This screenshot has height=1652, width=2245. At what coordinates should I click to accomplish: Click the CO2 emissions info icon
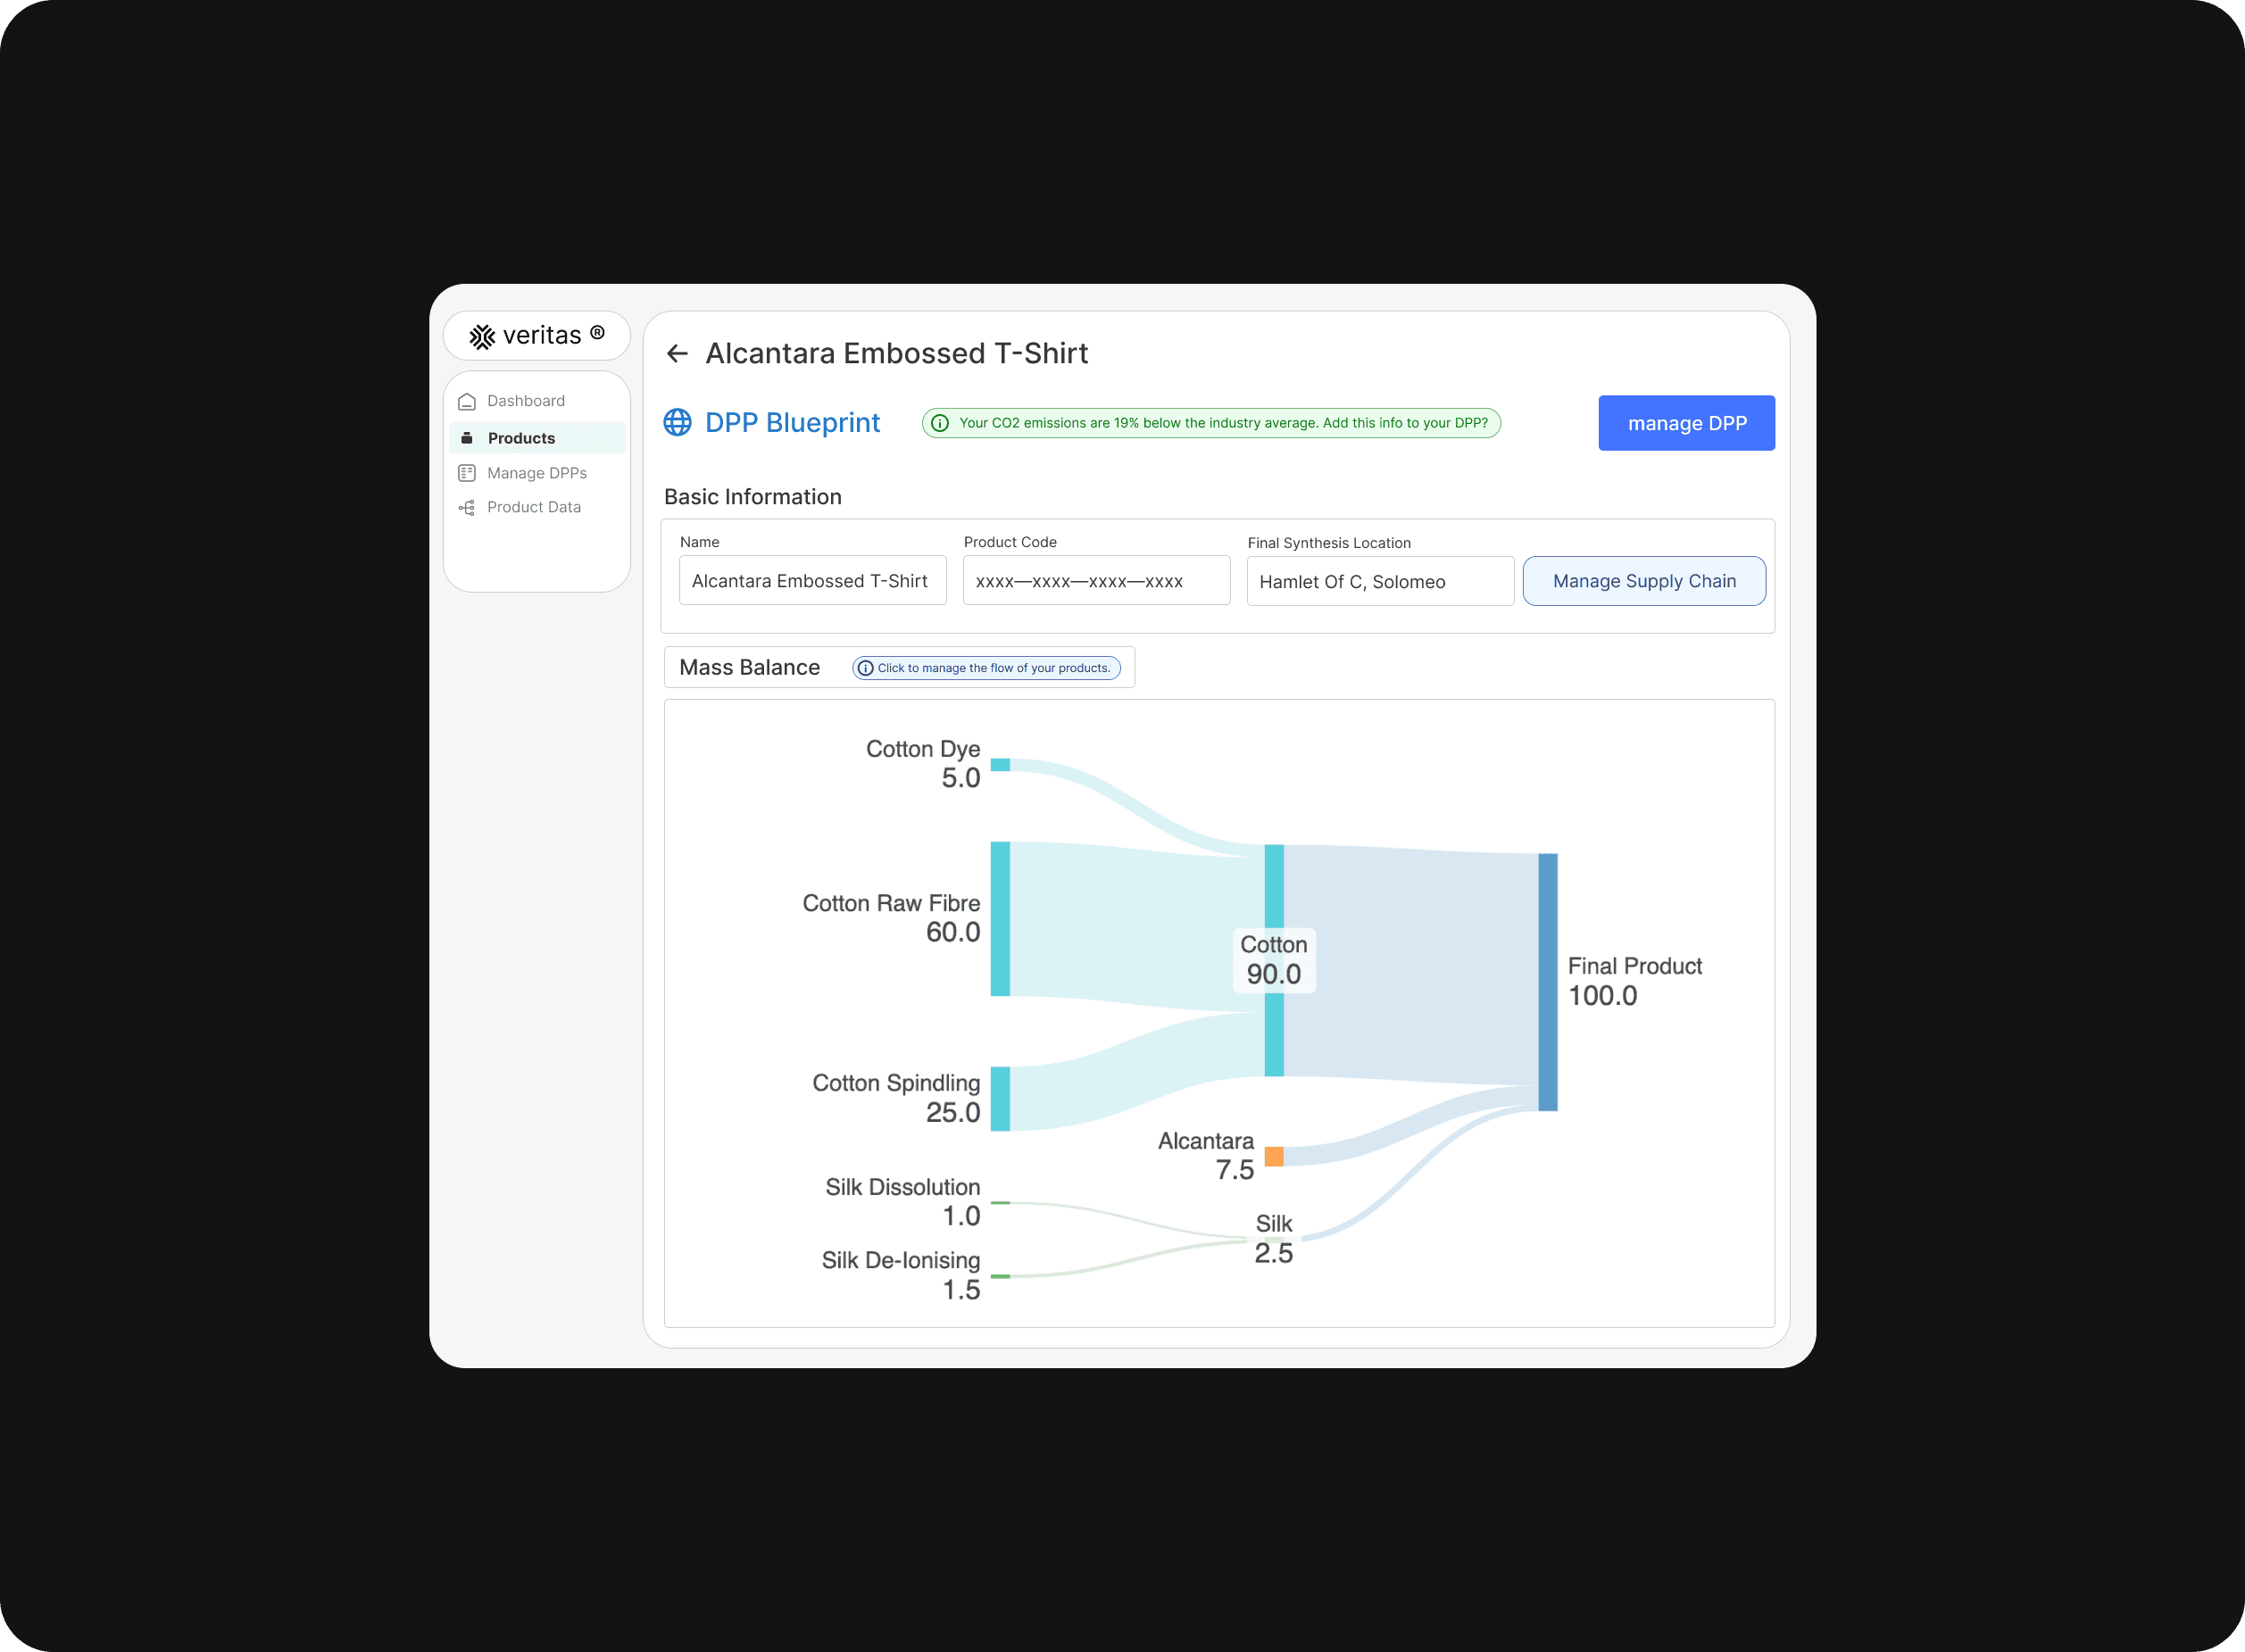[940, 423]
